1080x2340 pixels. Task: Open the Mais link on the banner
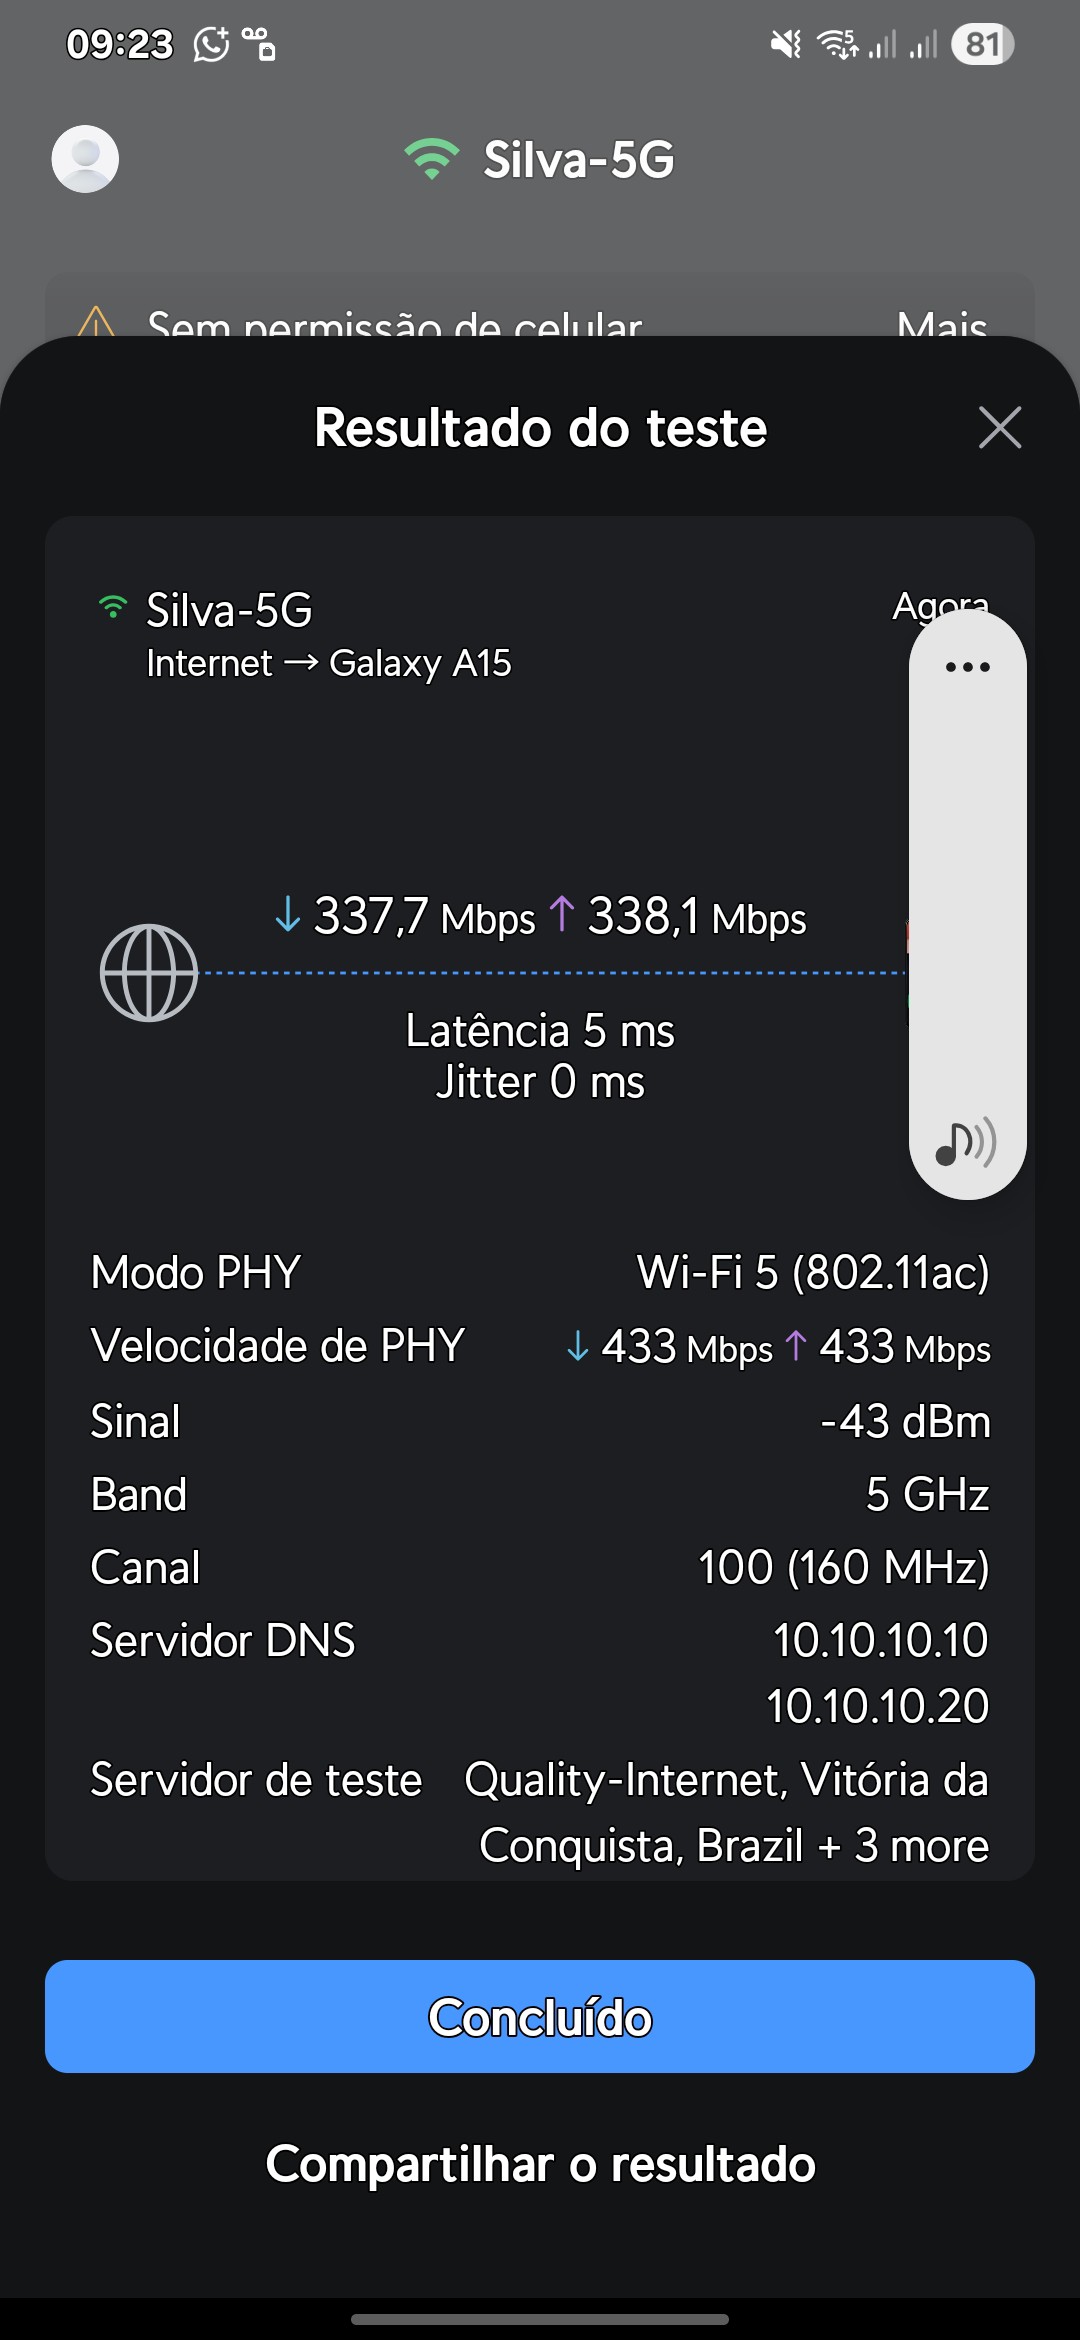pos(941,324)
